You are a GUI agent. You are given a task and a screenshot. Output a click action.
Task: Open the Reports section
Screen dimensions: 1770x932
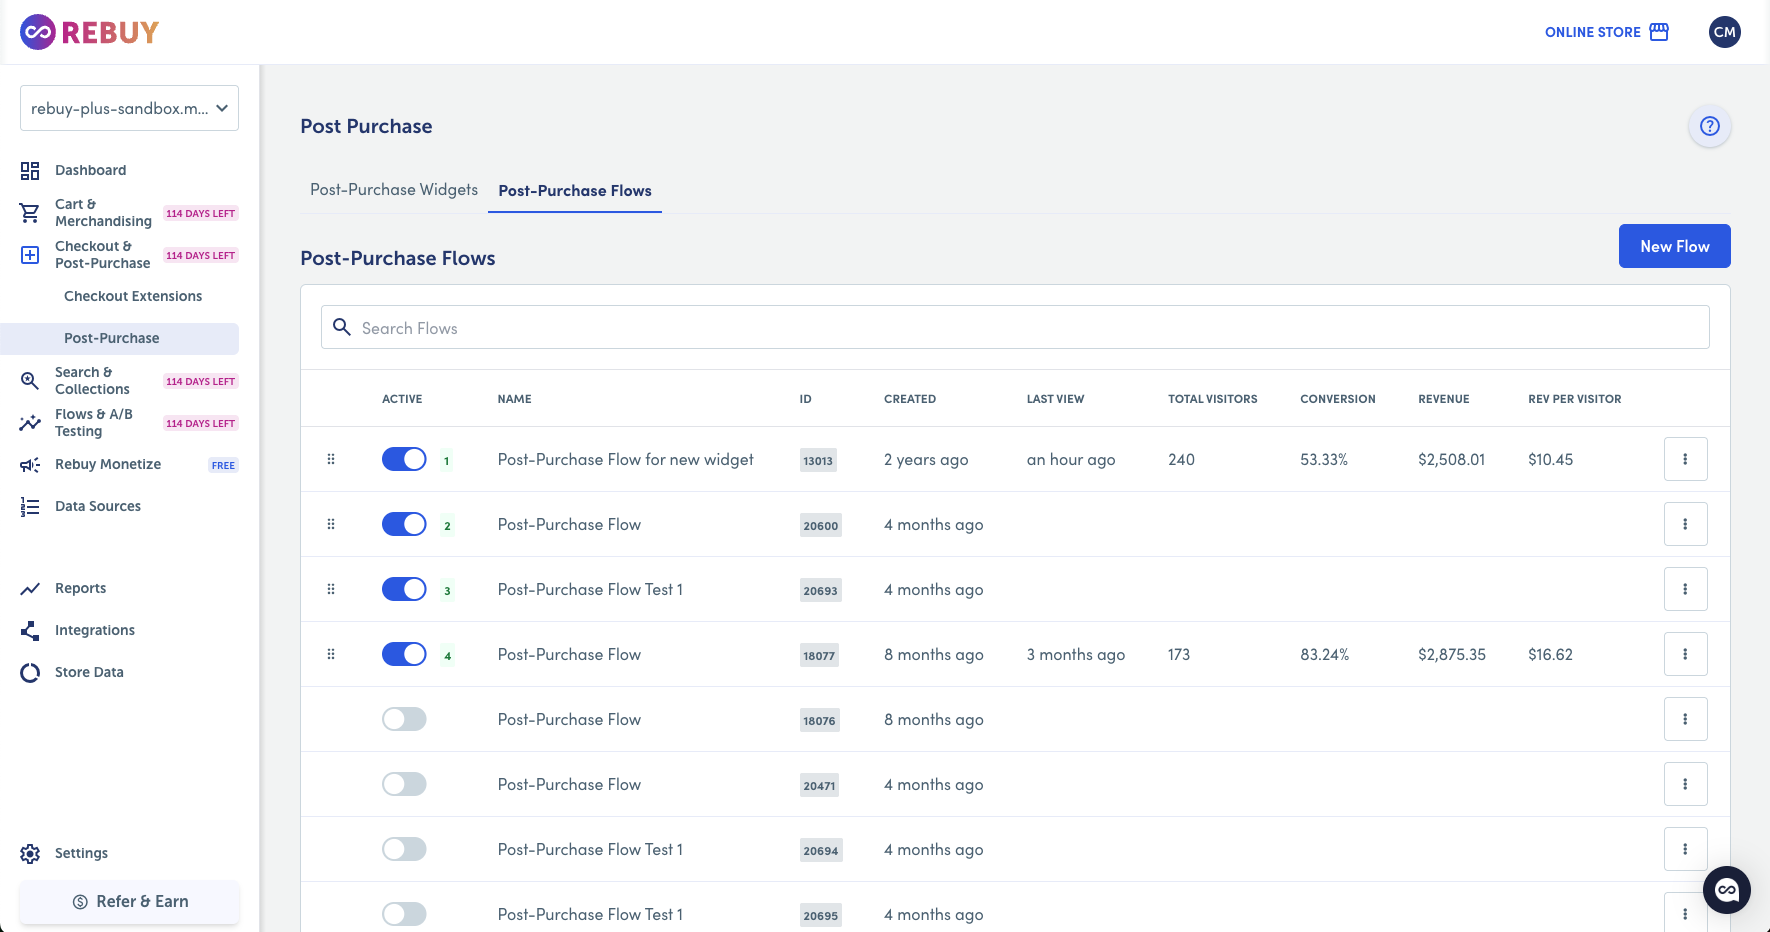coord(80,588)
